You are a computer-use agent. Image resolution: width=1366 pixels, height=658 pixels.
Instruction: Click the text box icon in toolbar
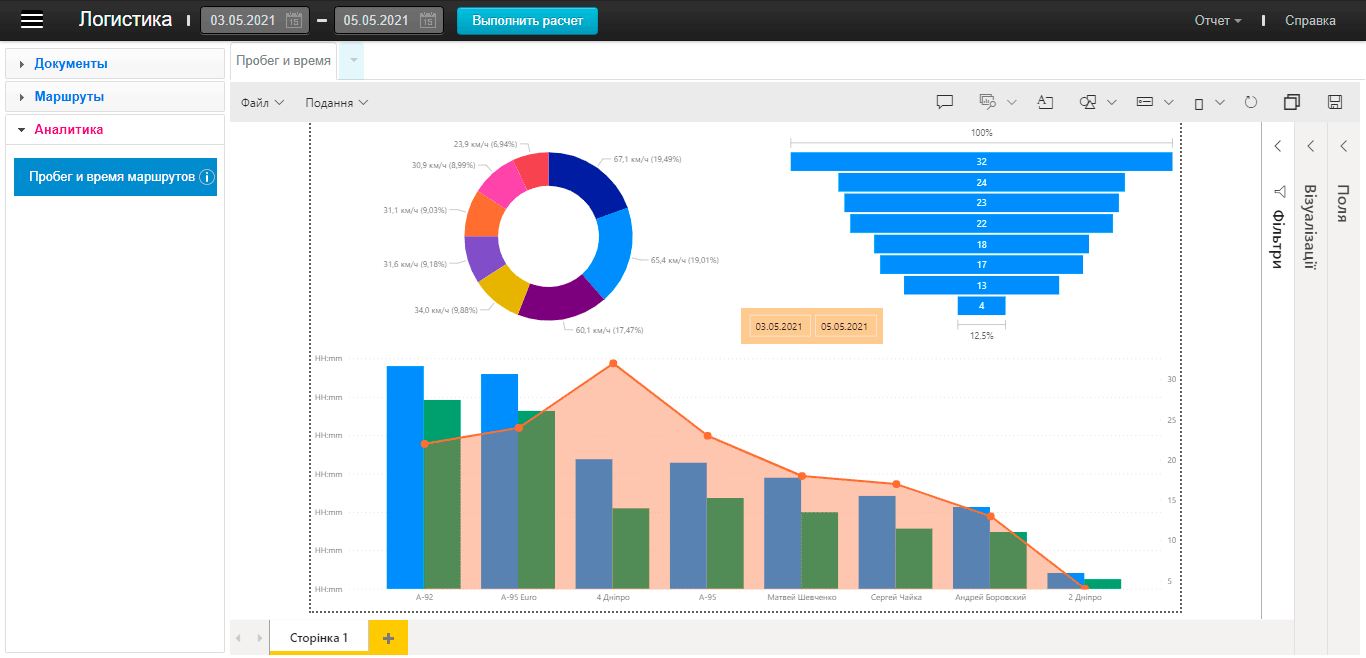tap(1045, 102)
